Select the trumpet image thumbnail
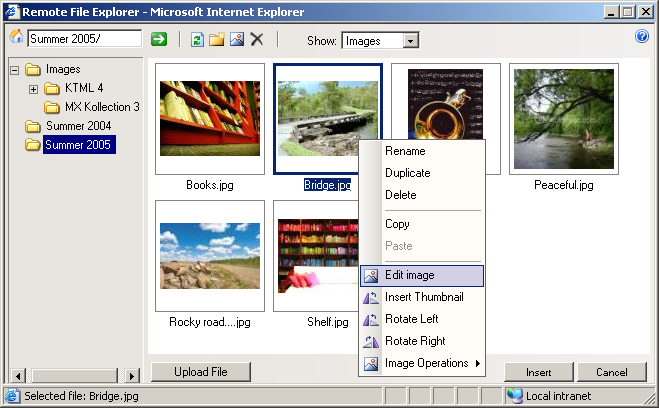659x408 pixels. (x=445, y=103)
